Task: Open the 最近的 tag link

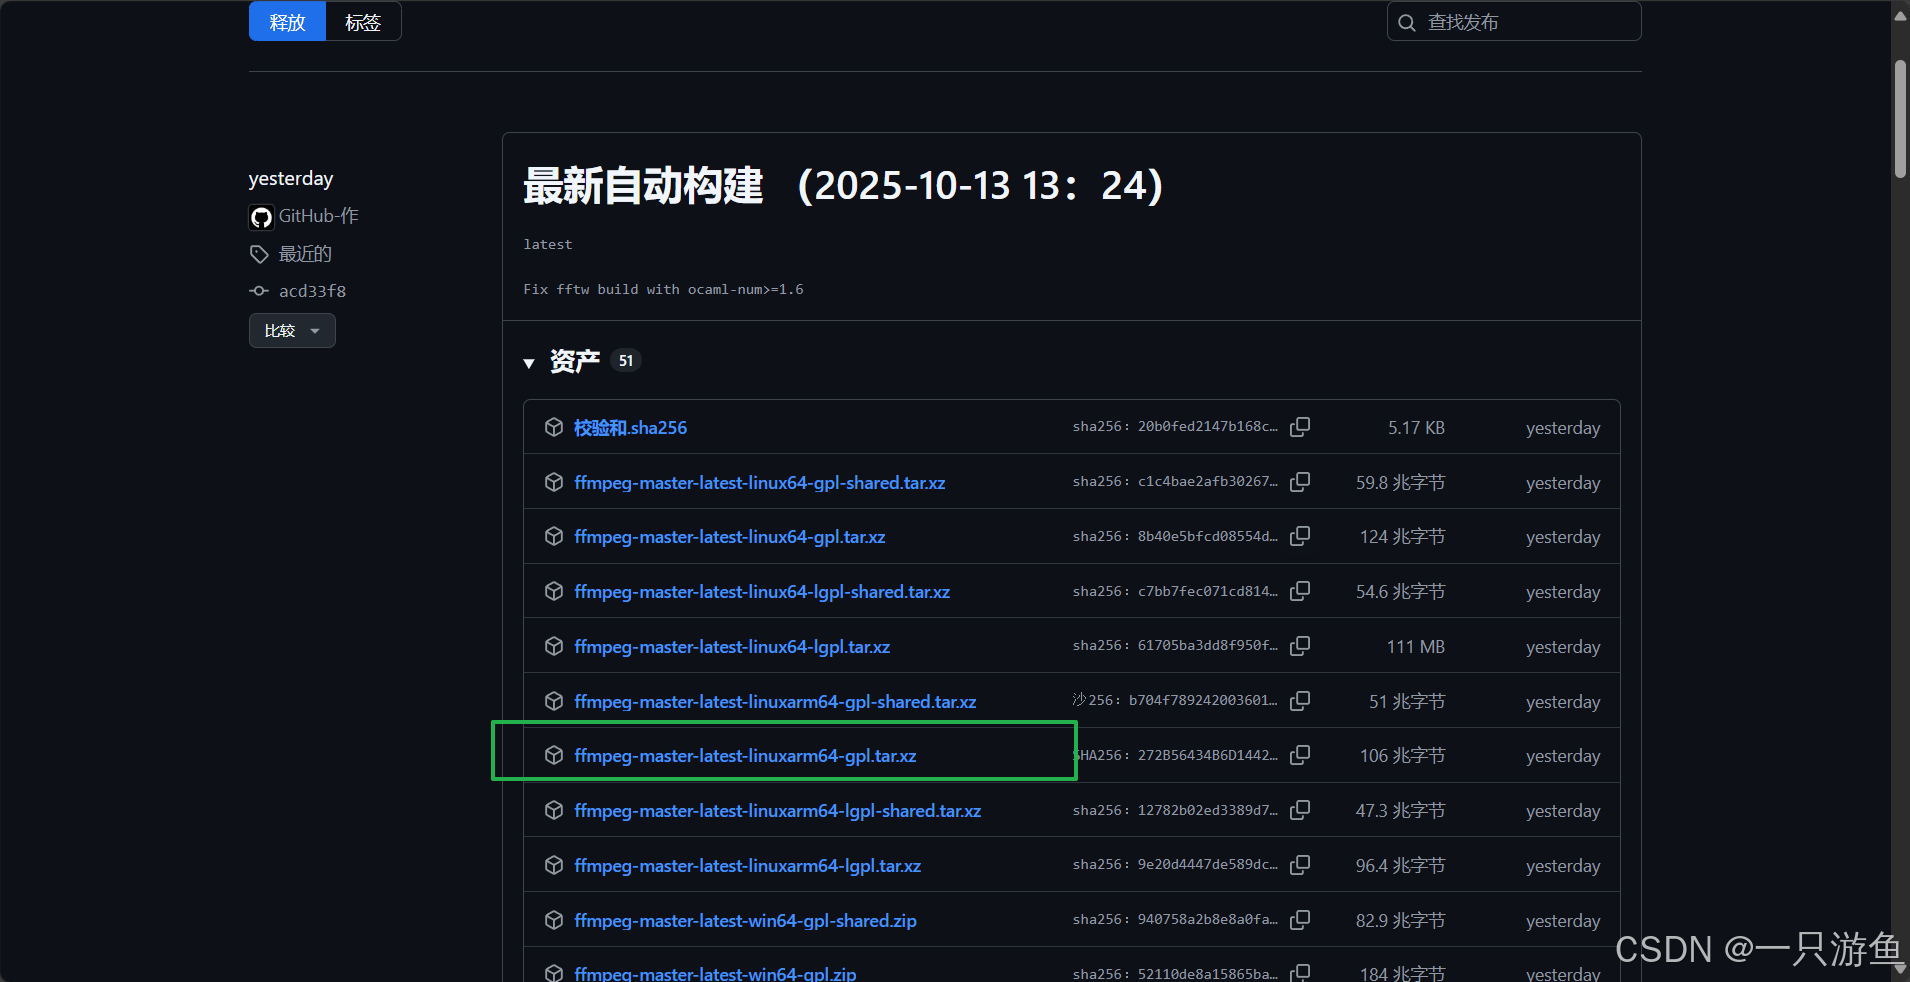Action: coord(305,254)
